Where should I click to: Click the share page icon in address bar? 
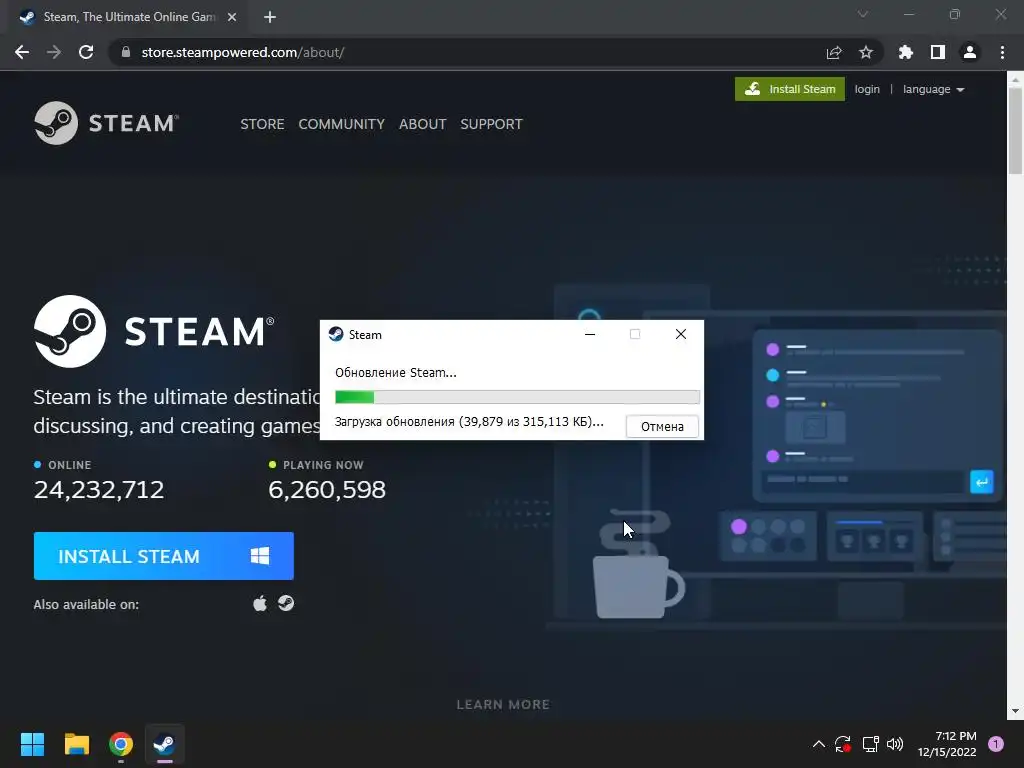tap(834, 52)
